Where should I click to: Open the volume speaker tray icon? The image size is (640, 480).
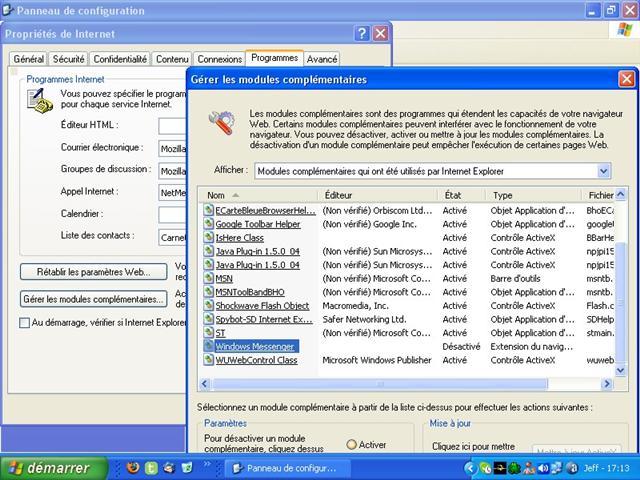click(543, 468)
